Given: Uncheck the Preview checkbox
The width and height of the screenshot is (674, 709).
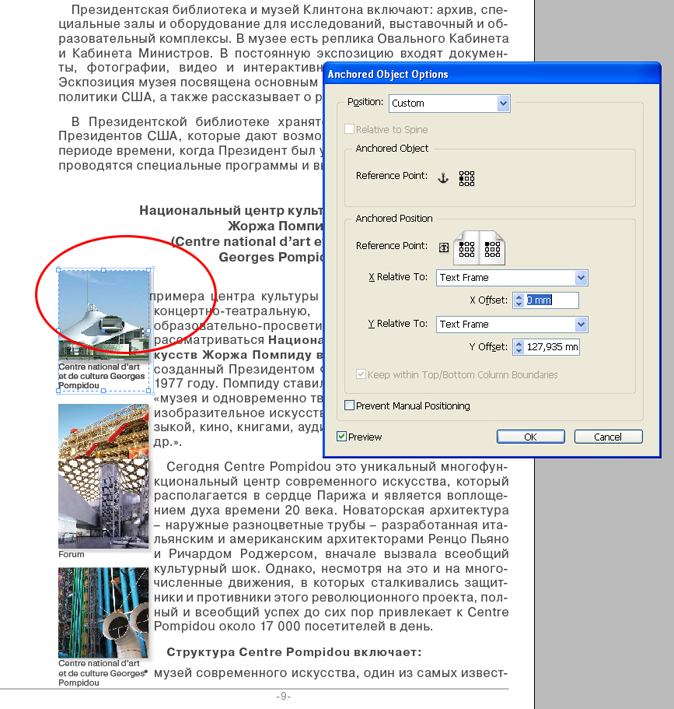Looking at the screenshot, I should [x=342, y=436].
